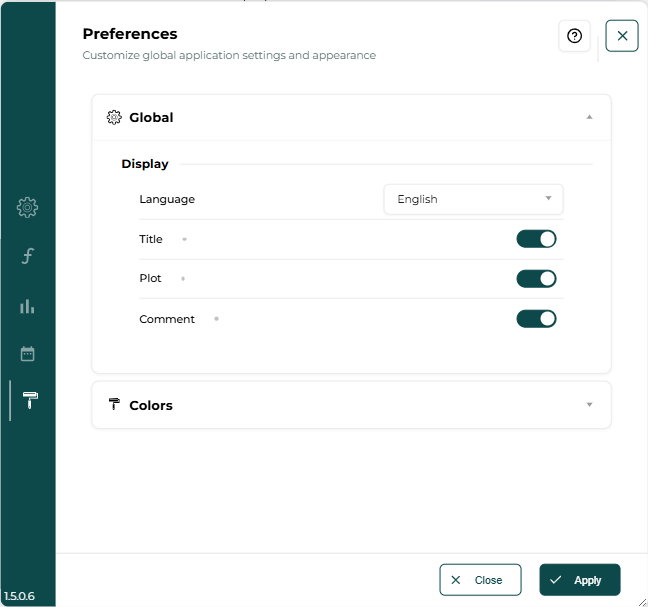The width and height of the screenshot is (648, 607).
Task: Open the gear settings section in sidebar
Action: [27, 208]
